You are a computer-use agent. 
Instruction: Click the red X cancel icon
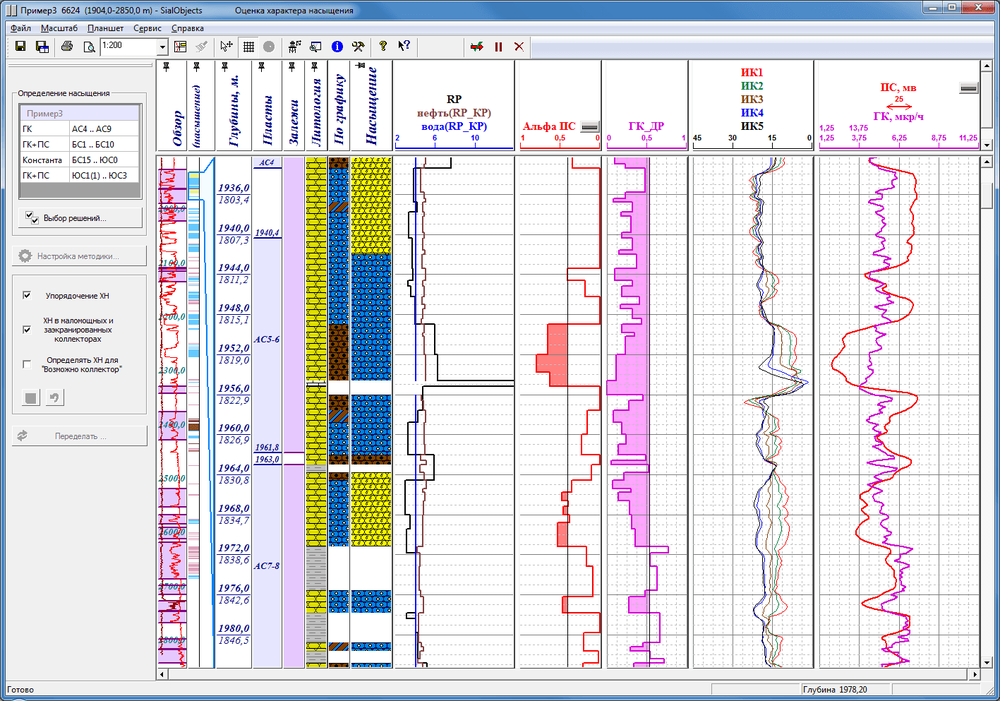519,46
